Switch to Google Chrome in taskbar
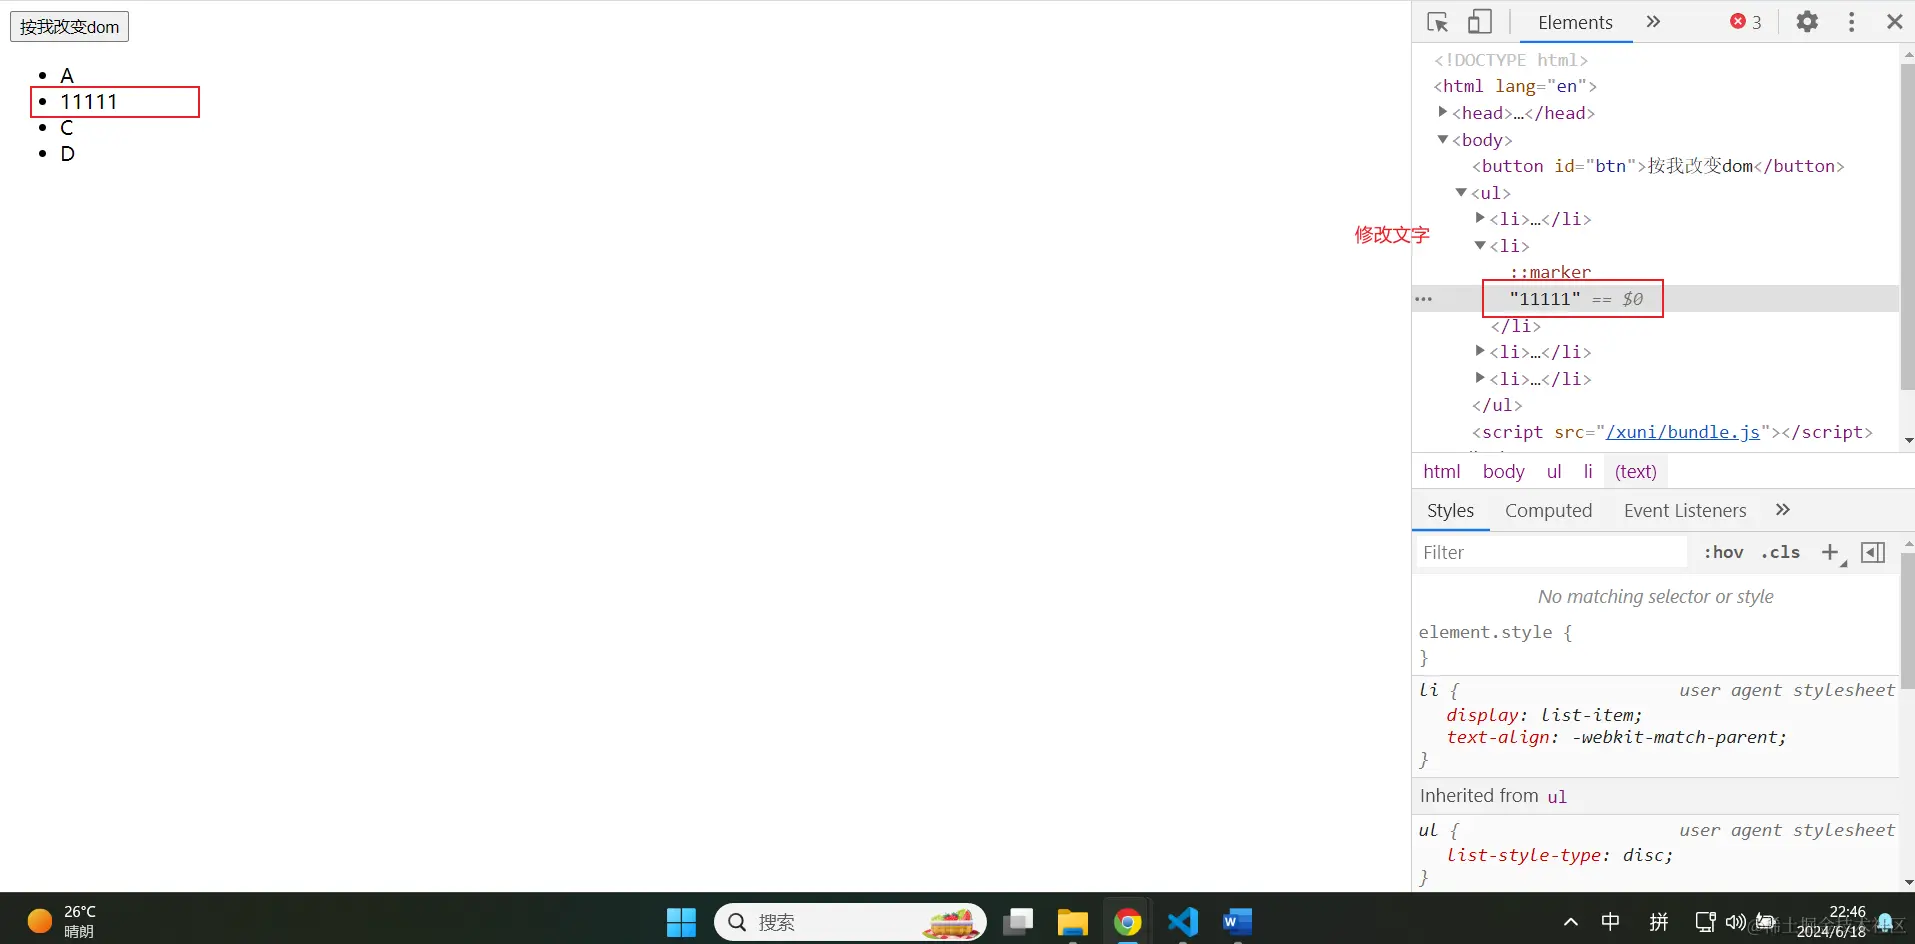1915x944 pixels. (1127, 922)
